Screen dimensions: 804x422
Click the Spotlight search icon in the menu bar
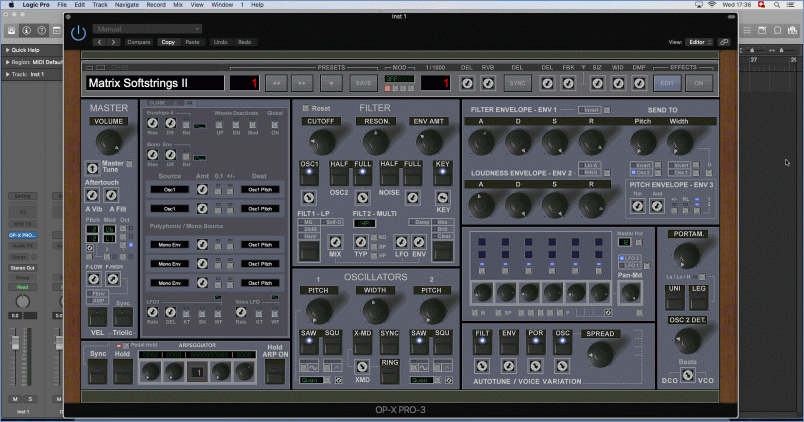tap(777, 5)
